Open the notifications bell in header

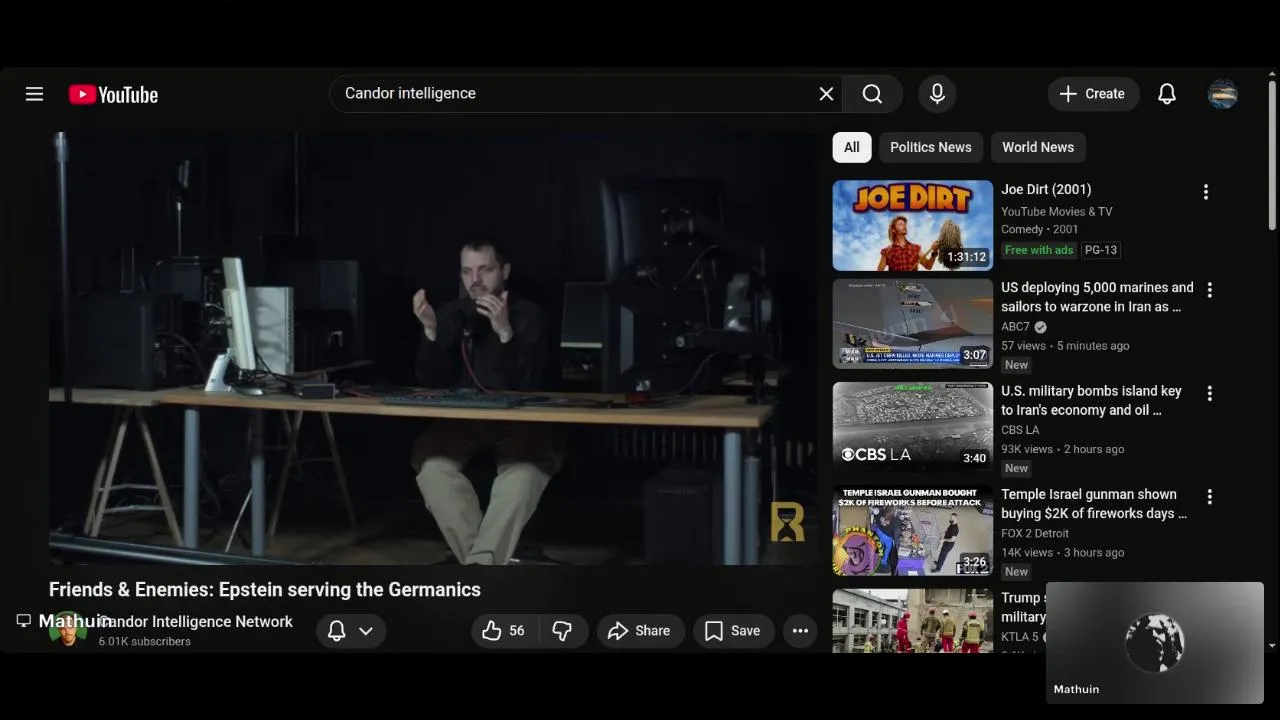point(1167,94)
